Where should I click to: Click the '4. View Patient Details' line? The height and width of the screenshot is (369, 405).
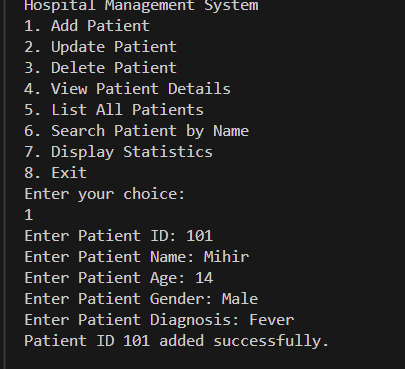tap(127, 89)
